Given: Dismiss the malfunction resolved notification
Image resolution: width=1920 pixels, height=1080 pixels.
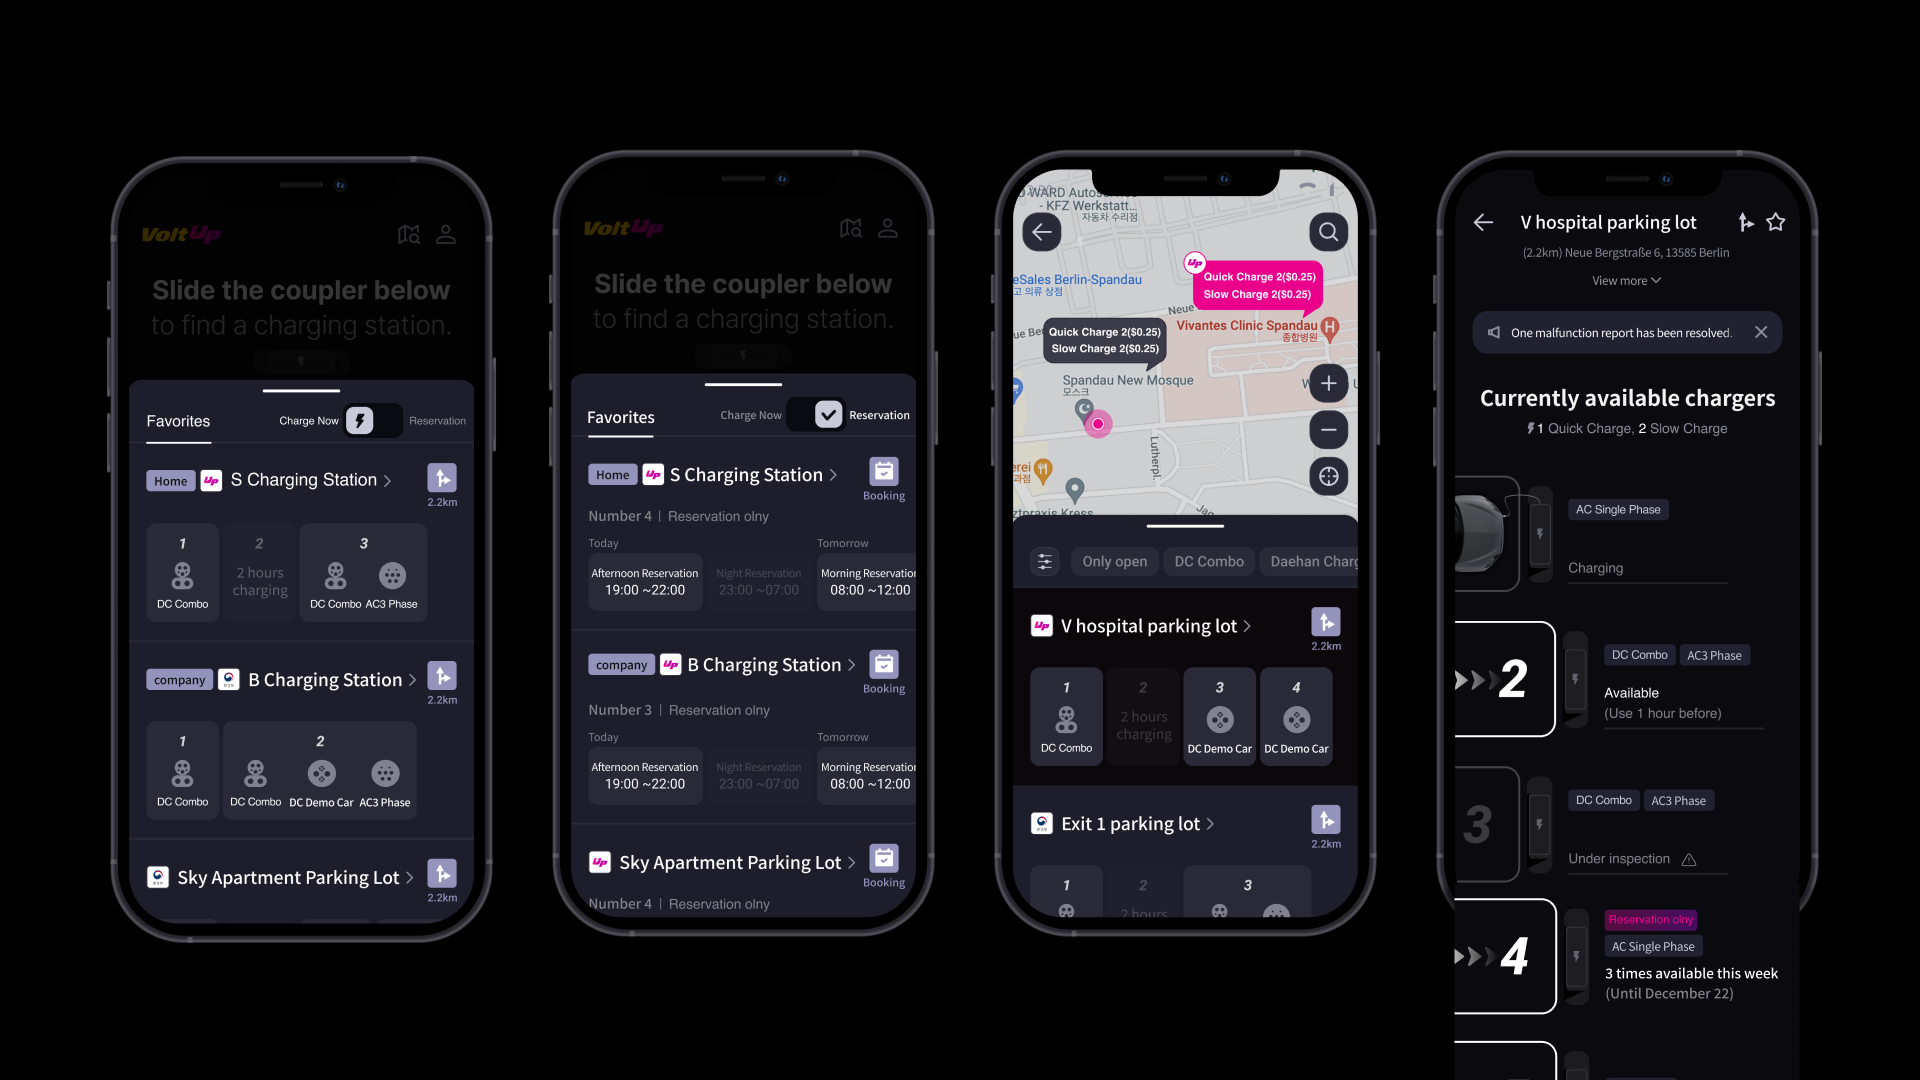Looking at the screenshot, I should [x=1762, y=332].
